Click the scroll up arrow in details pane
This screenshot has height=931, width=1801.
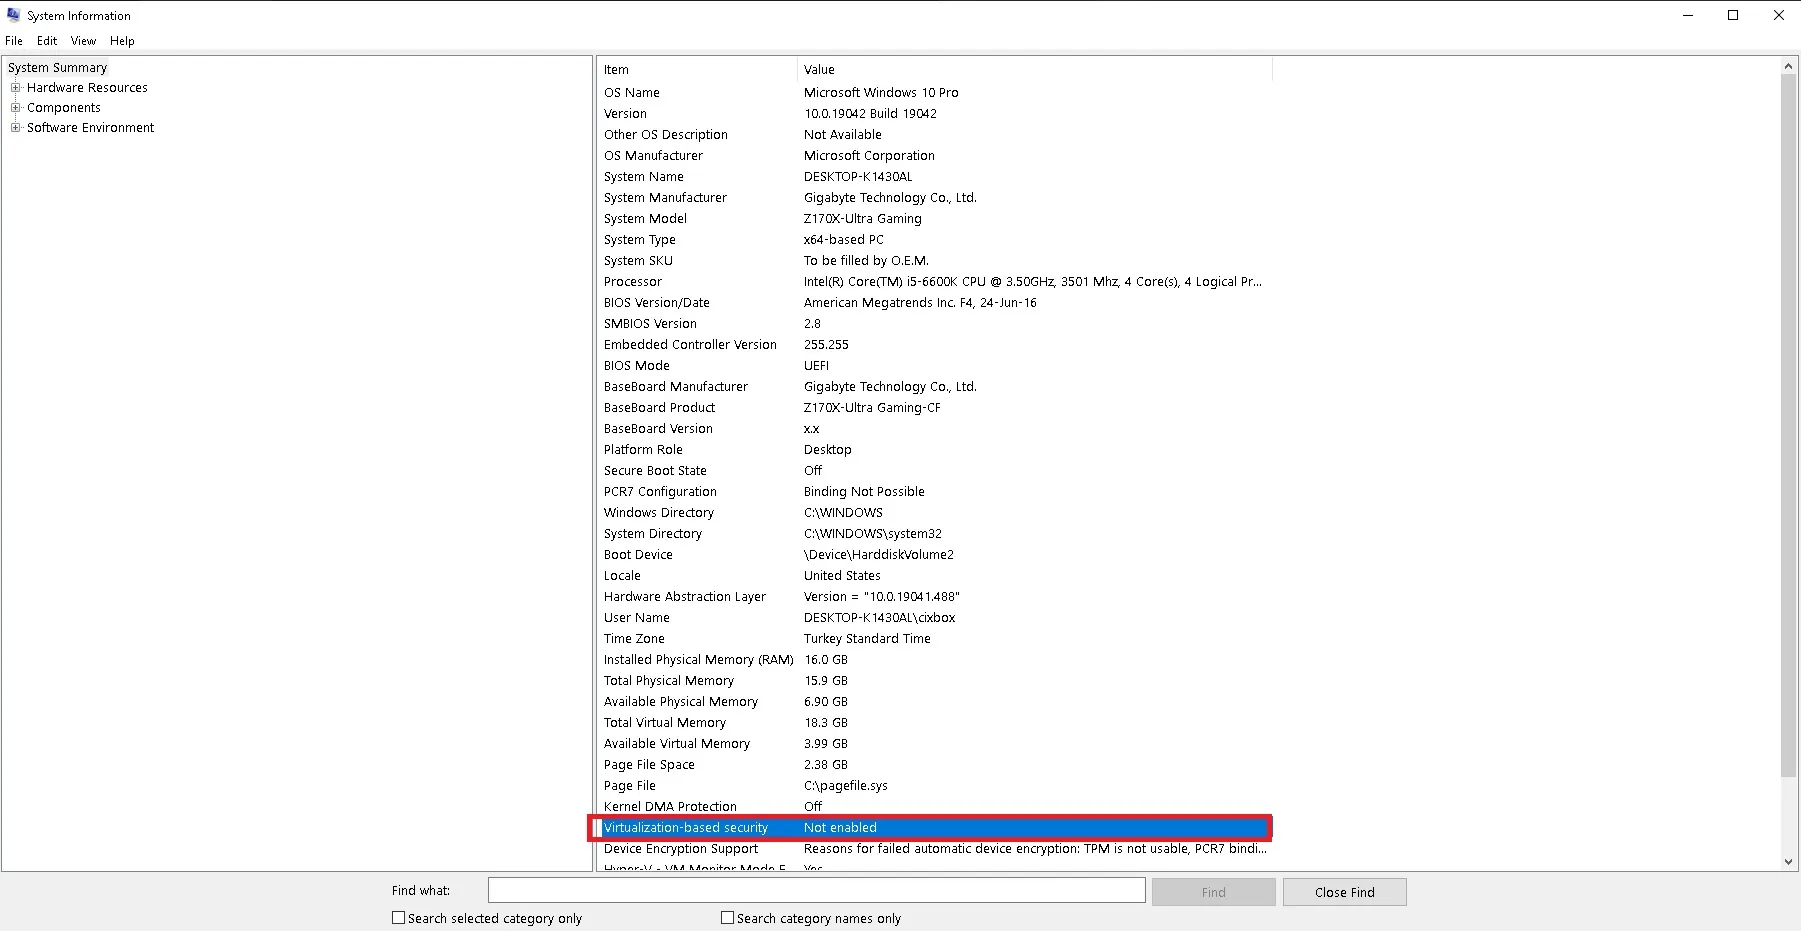1789,66
